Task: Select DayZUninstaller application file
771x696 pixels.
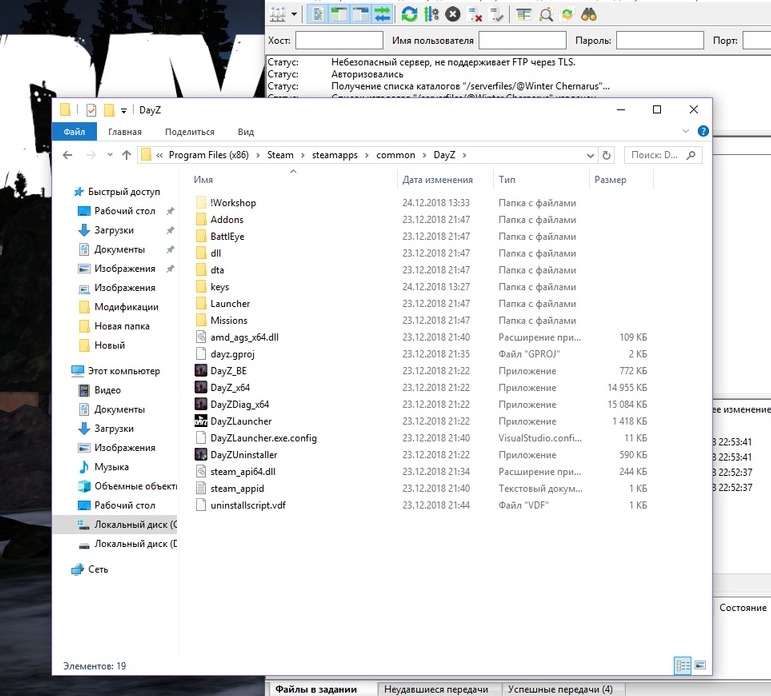Action: click(243, 455)
